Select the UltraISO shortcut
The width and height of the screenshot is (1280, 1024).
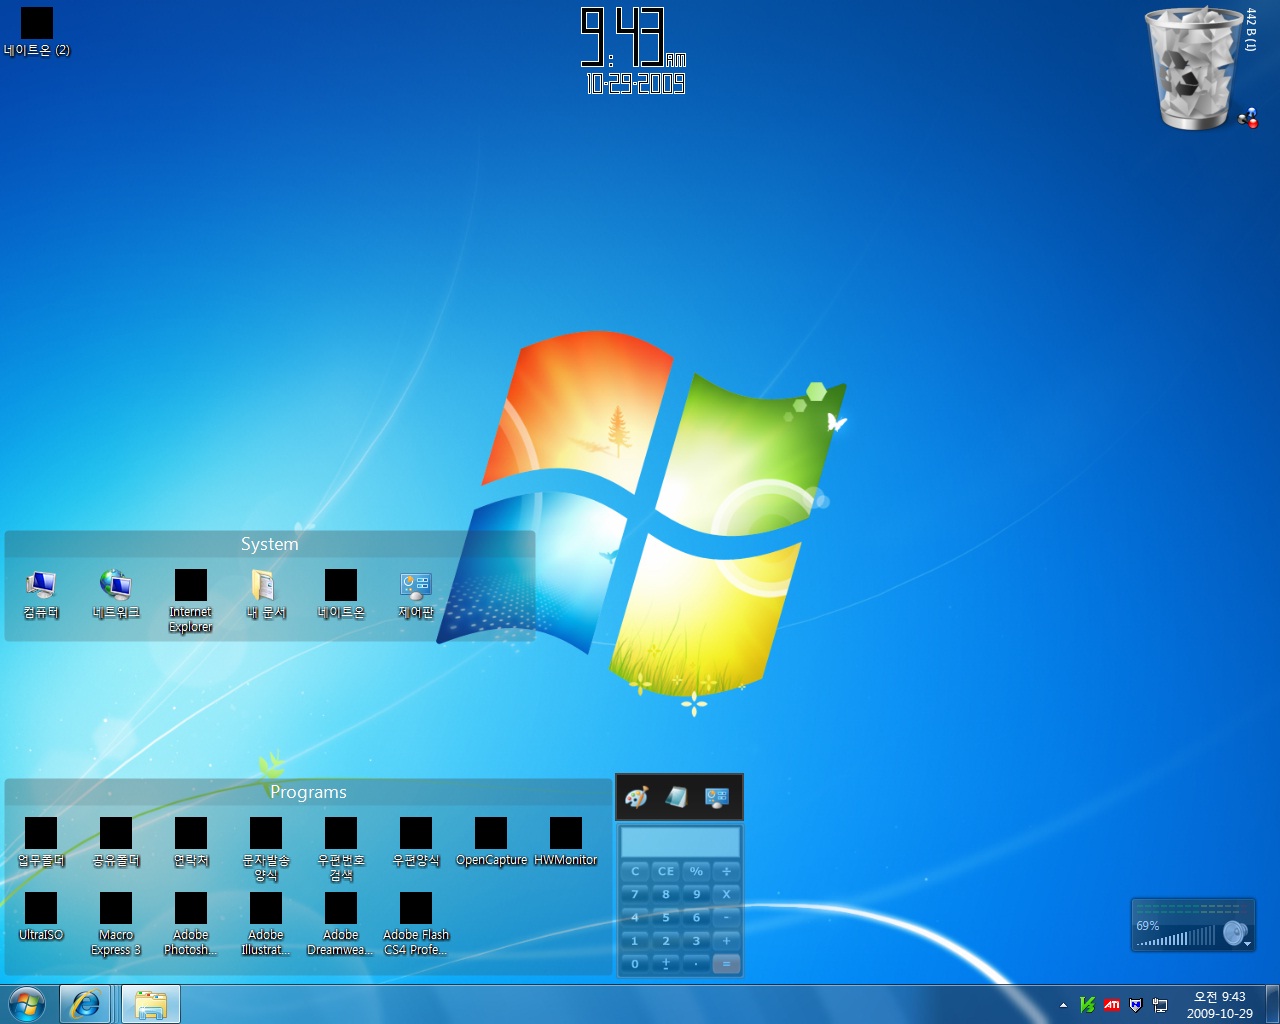(41, 917)
